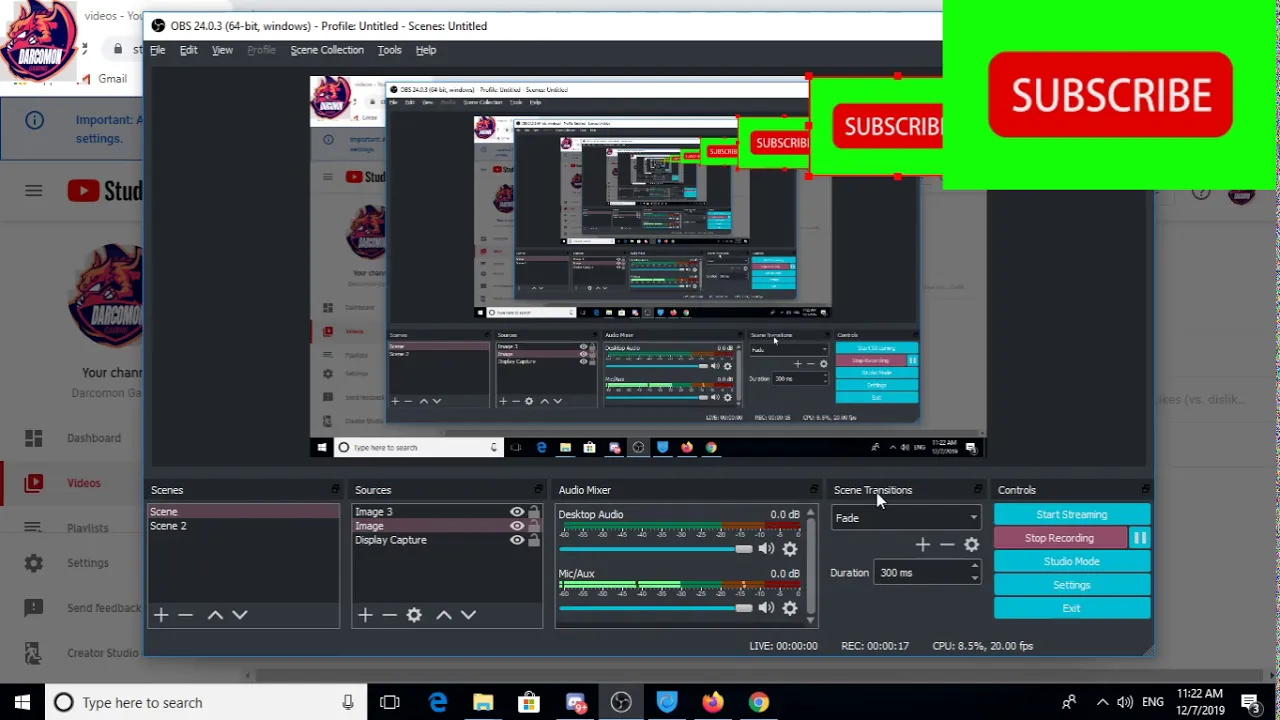Image resolution: width=1280 pixels, height=720 pixels.
Task: Switch to Chrome from the taskbar
Action: 759,703
